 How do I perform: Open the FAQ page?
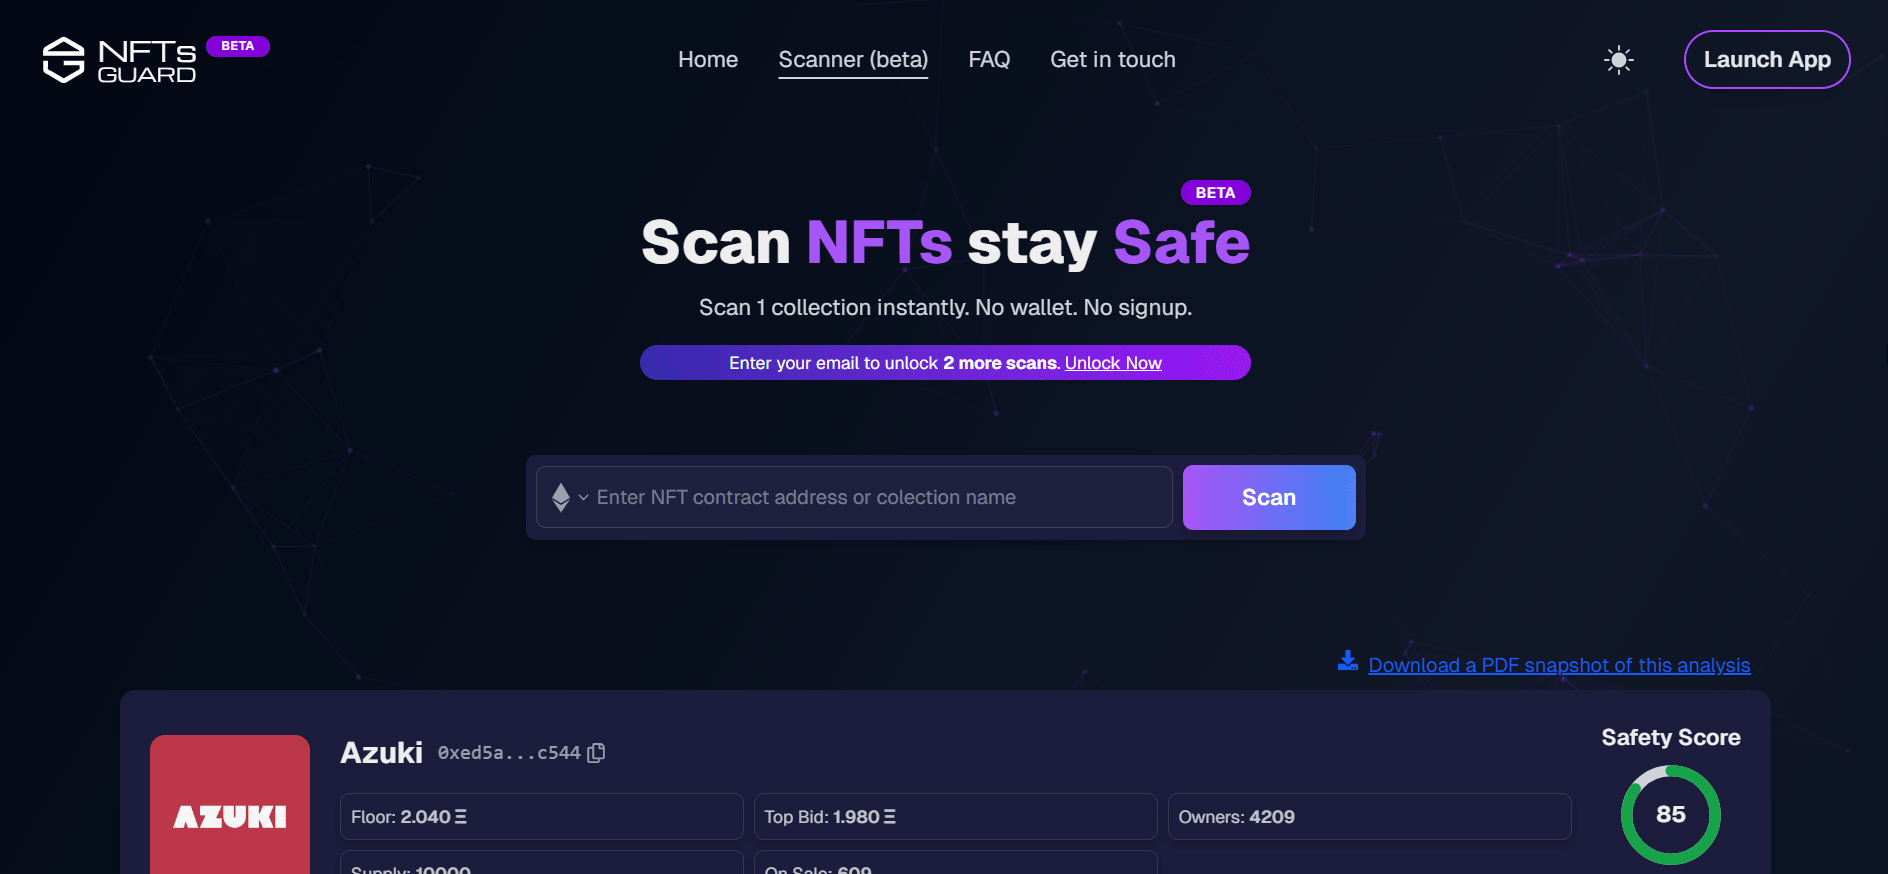tap(989, 60)
